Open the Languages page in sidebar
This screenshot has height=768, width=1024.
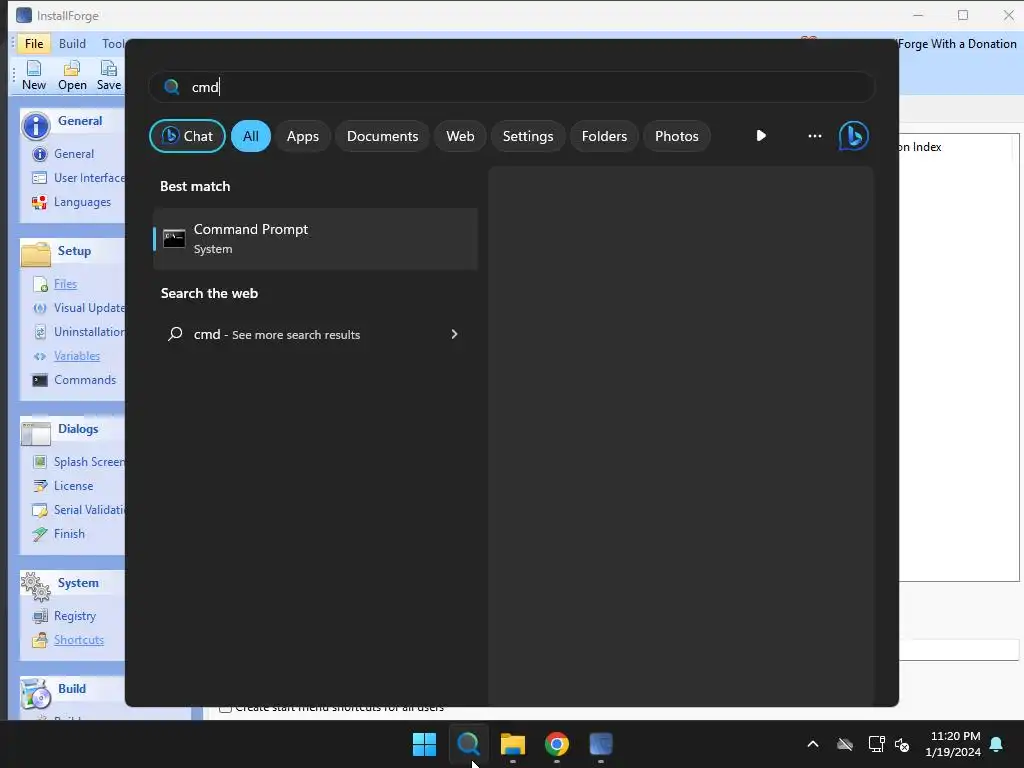pyautogui.click(x=72, y=202)
